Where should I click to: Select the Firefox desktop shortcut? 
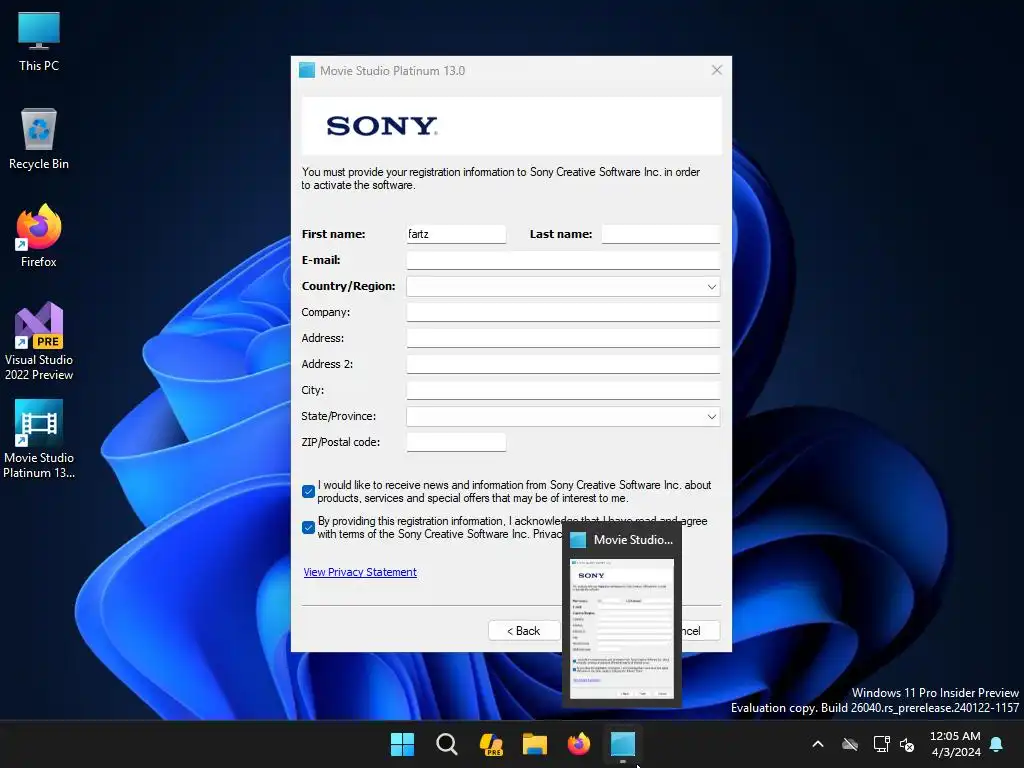click(39, 236)
